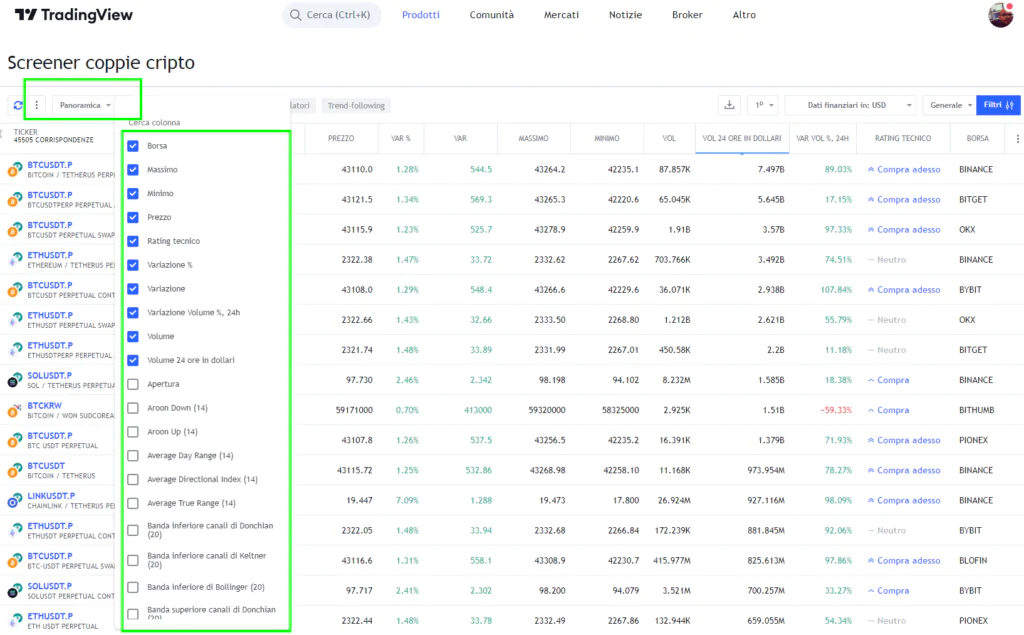Open the SOLUSDT.P link above SOL / TETHERUS
Image resolution: width=1024 pixels, height=635 pixels.
click(x=50, y=376)
